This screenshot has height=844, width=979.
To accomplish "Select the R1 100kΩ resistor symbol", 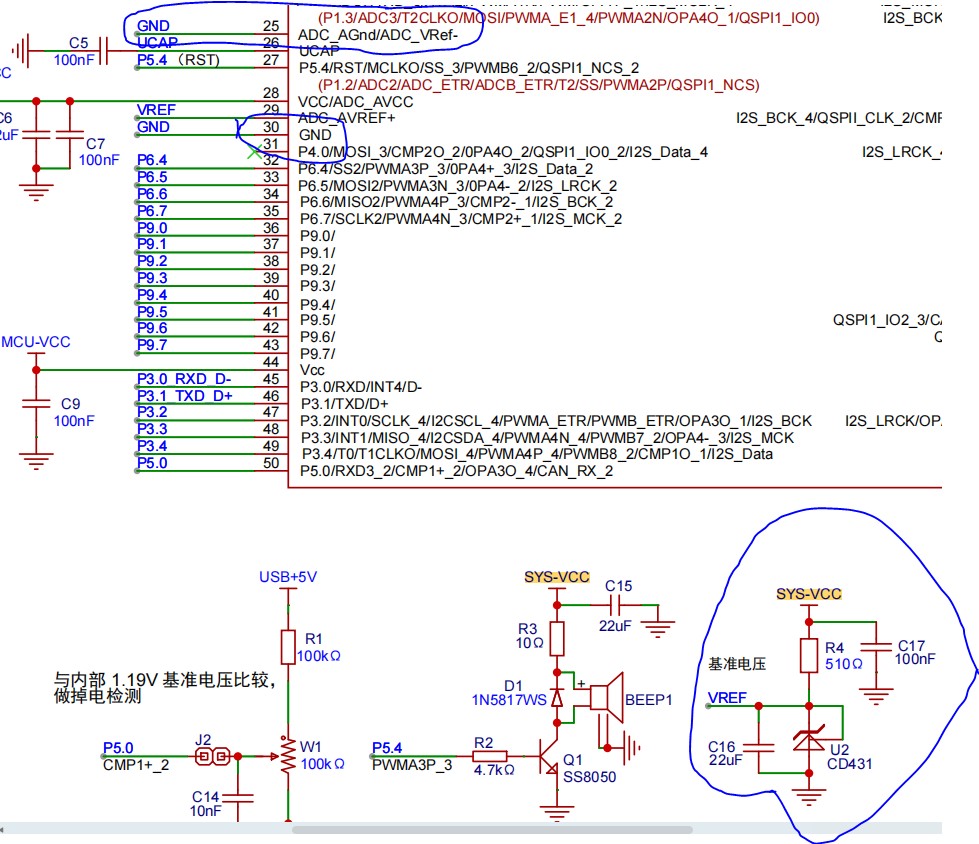I will (x=288, y=646).
